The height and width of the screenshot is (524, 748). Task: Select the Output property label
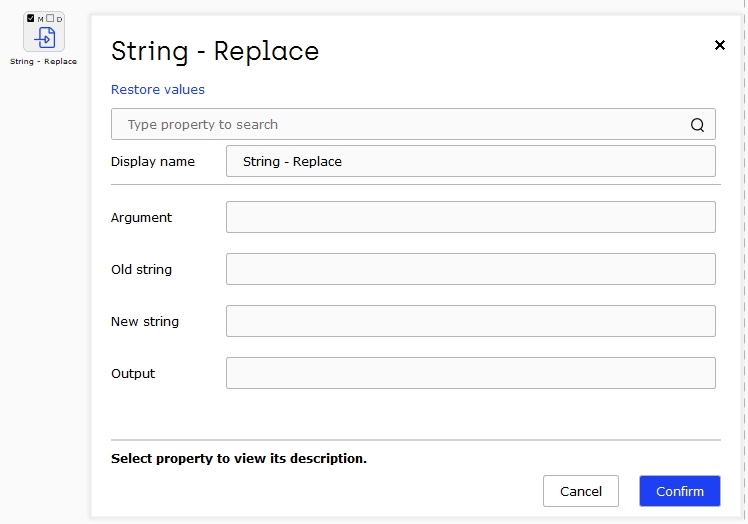tap(133, 374)
